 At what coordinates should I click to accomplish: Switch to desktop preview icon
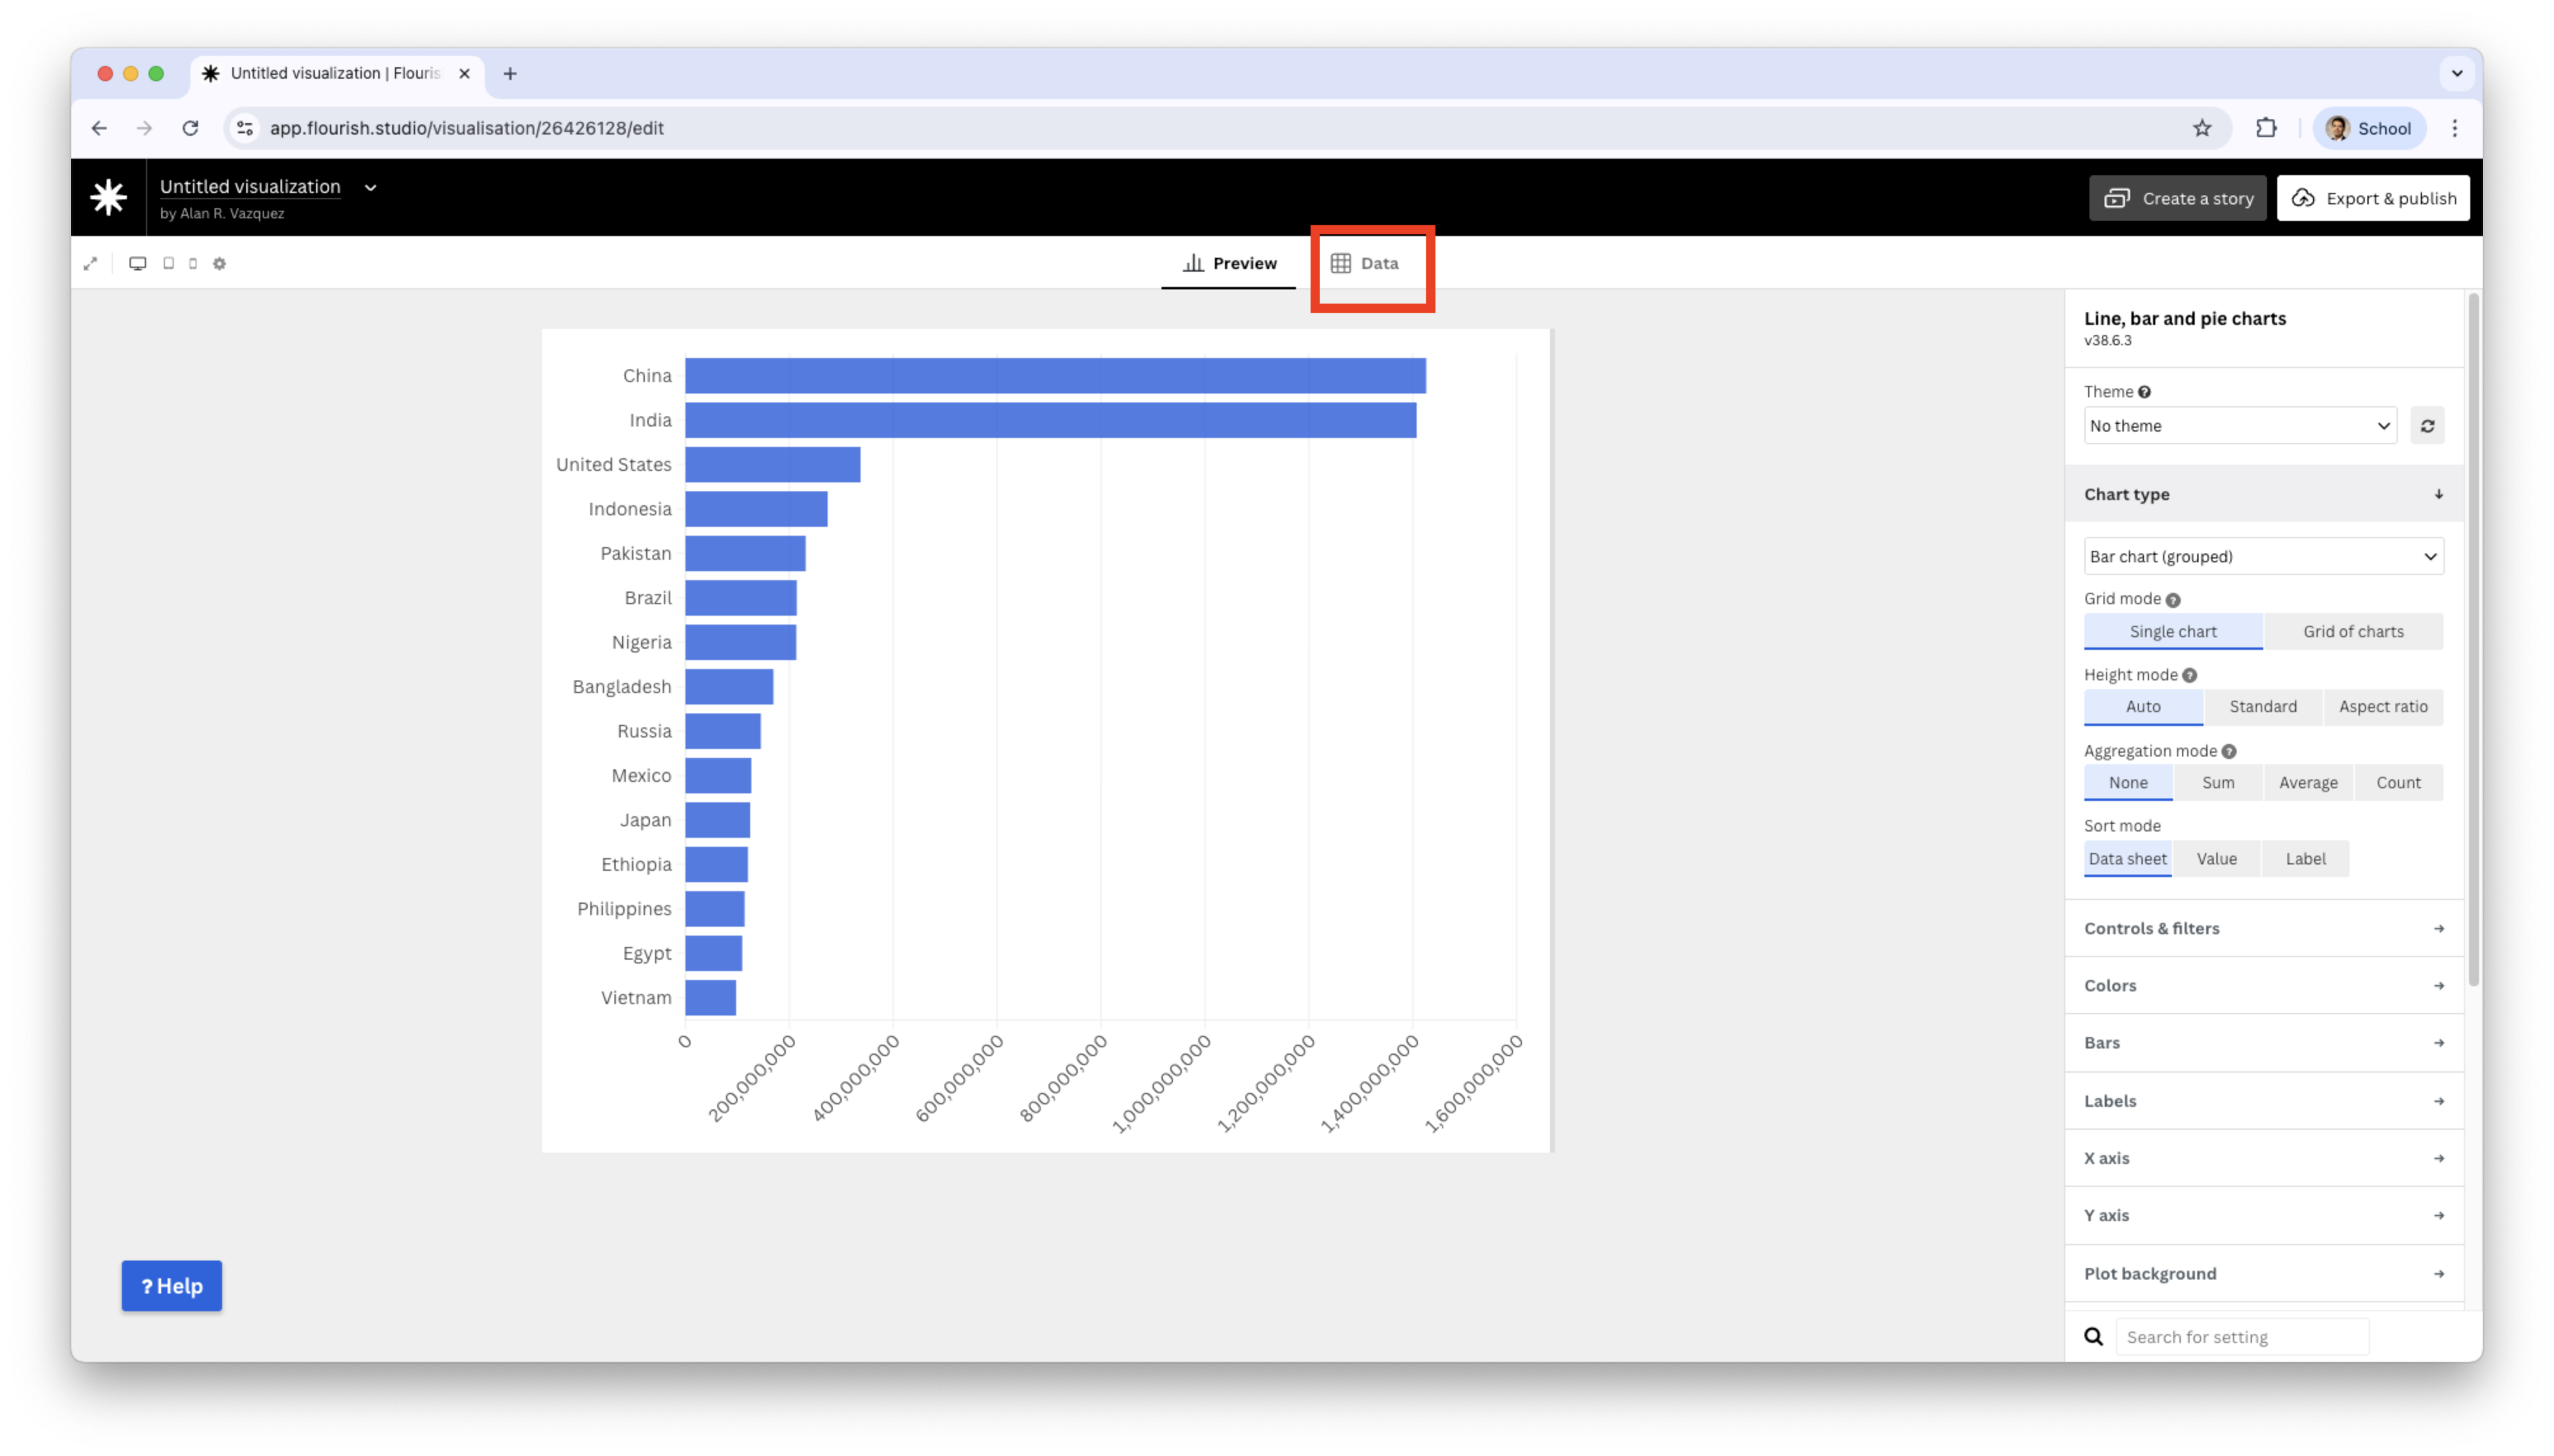(x=138, y=264)
